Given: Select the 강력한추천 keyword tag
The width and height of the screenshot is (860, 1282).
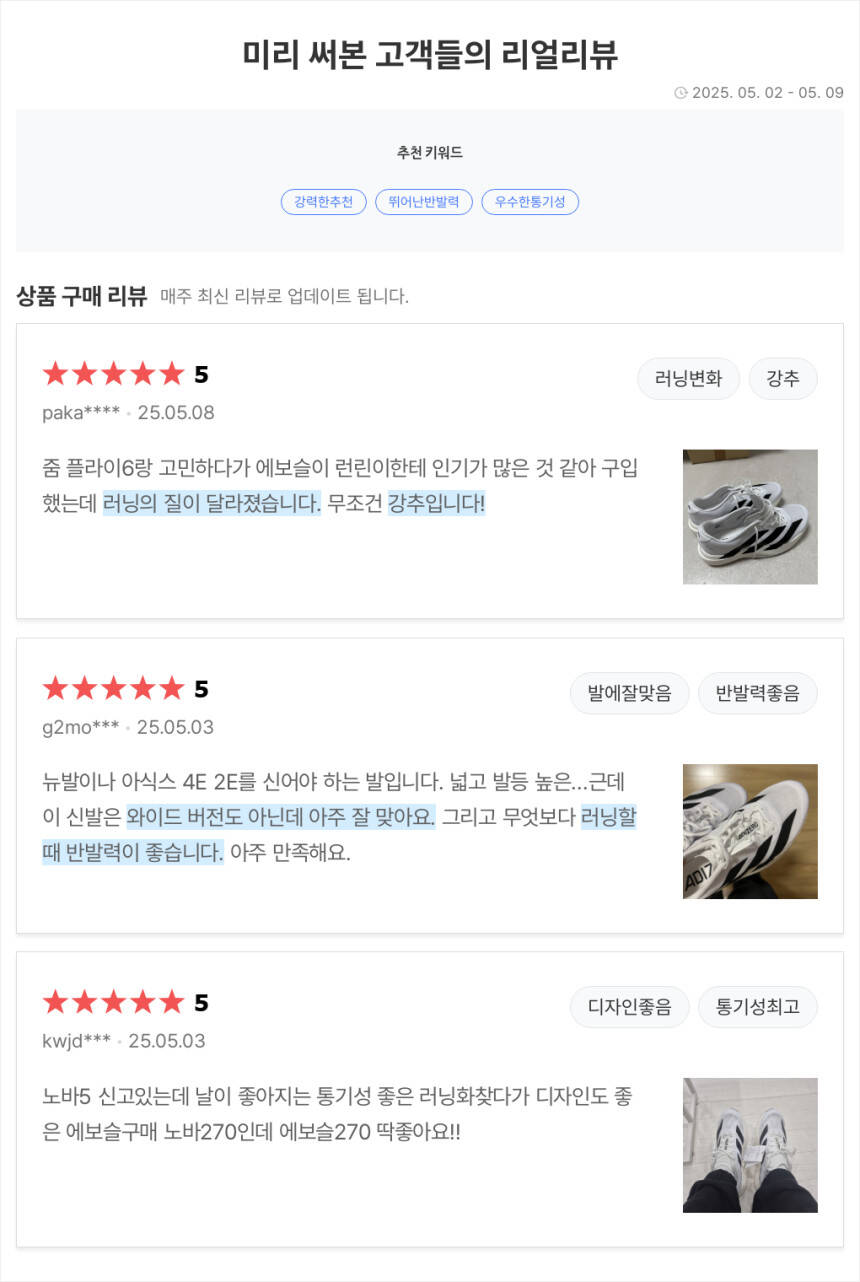Looking at the screenshot, I should coord(324,202).
